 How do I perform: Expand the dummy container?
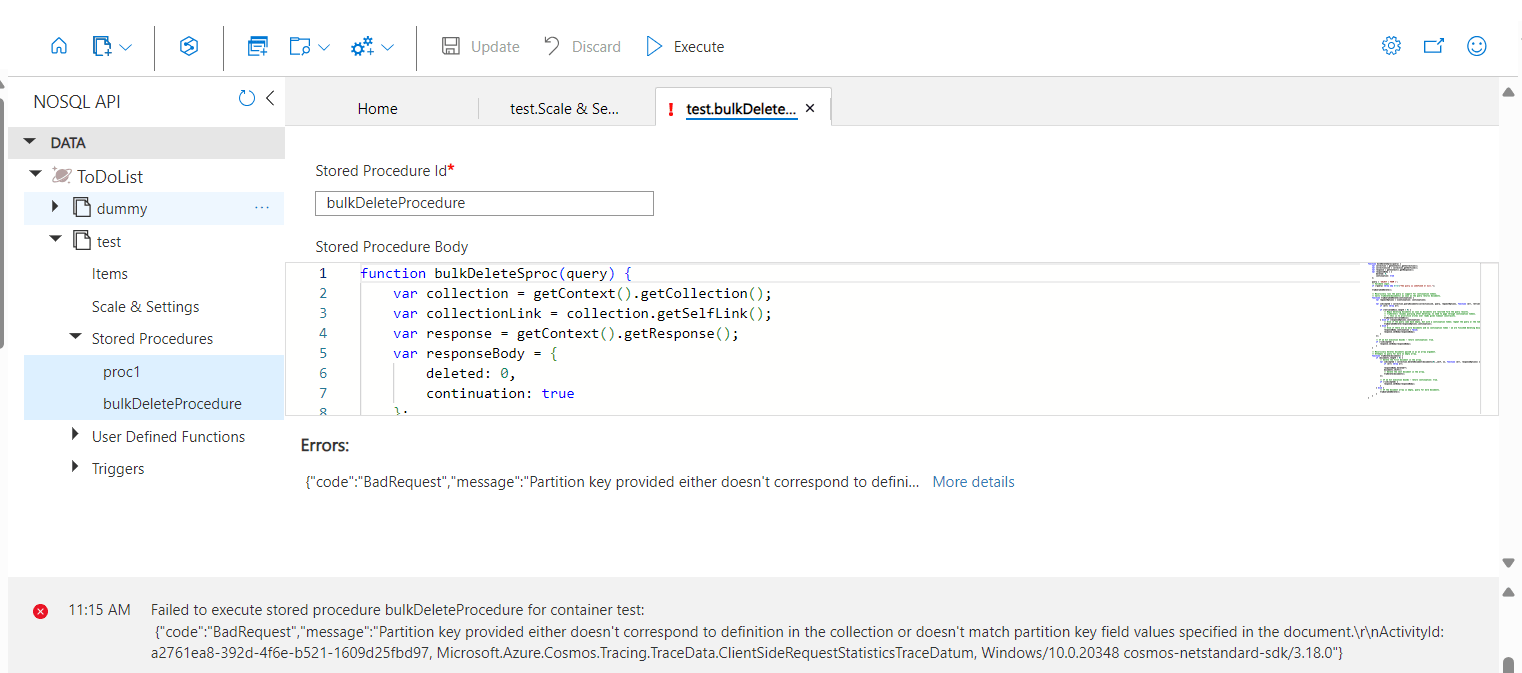pos(57,207)
